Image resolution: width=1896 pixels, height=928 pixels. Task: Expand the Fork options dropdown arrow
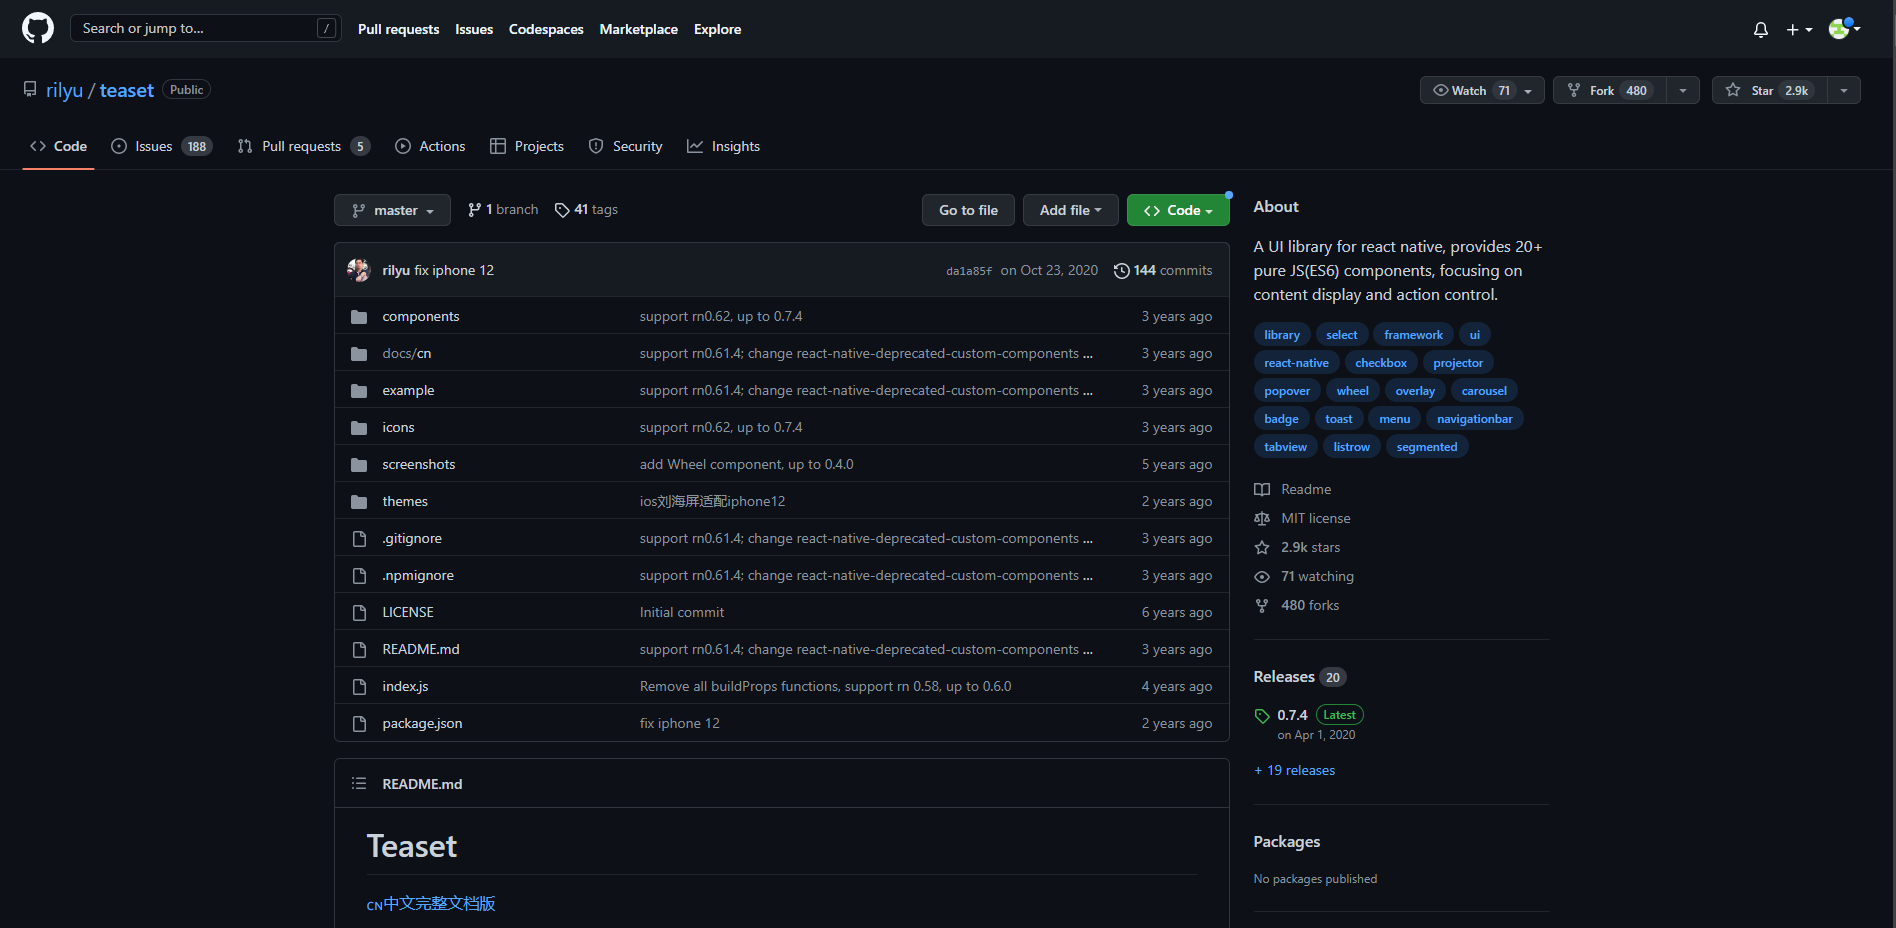click(x=1683, y=90)
